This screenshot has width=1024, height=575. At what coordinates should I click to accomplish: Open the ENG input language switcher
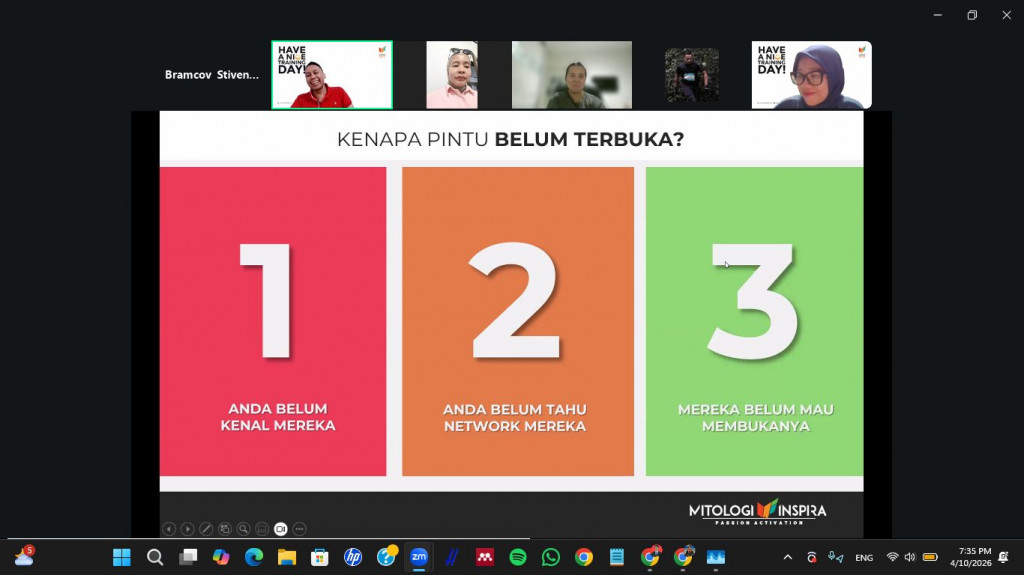pos(864,557)
